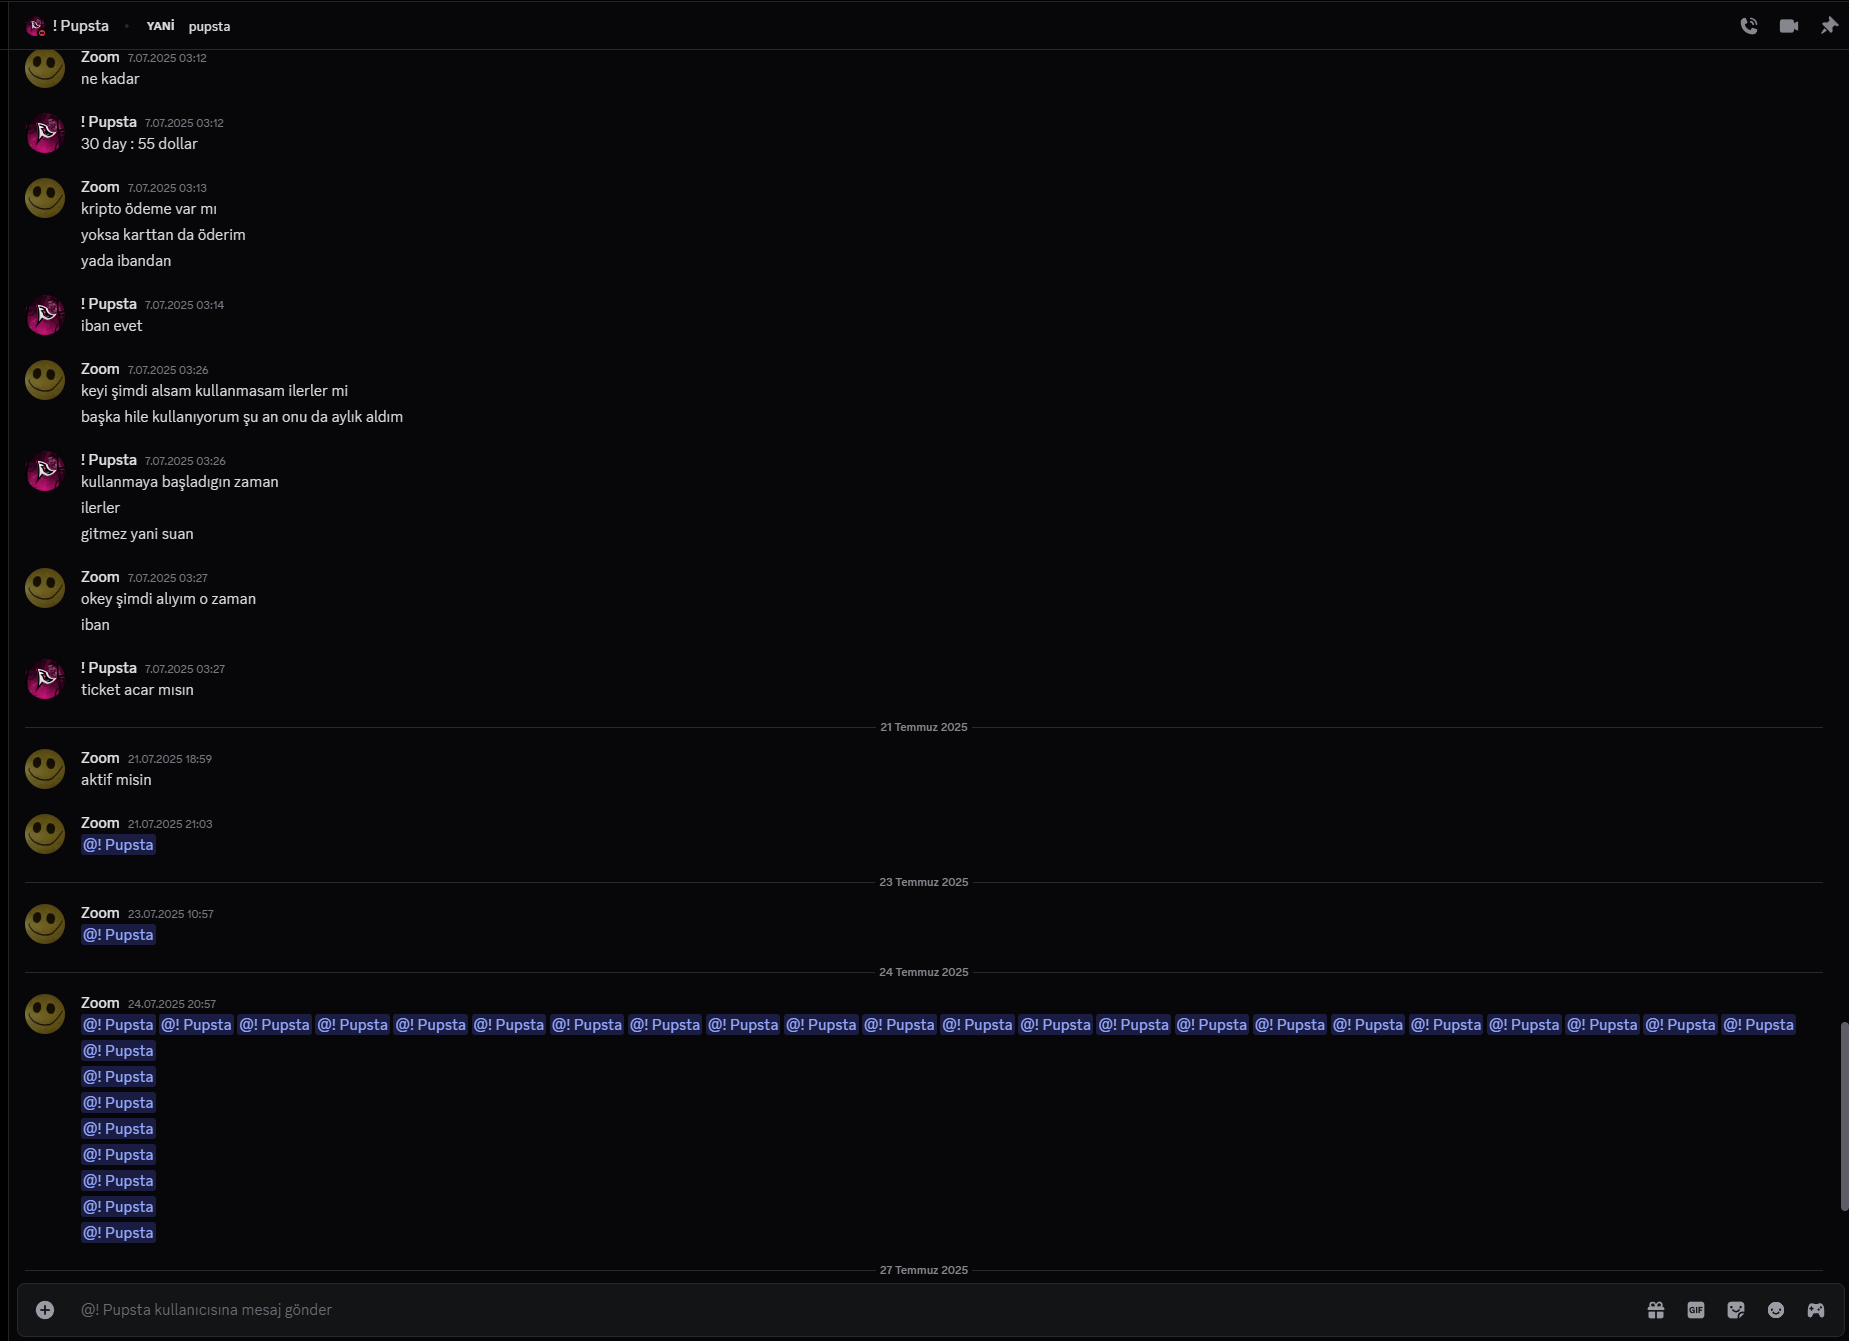Viewport: 1849px width, 1341px height.
Task: Open Zoom's avatar on 'ne kadar' message
Action: (45, 68)
